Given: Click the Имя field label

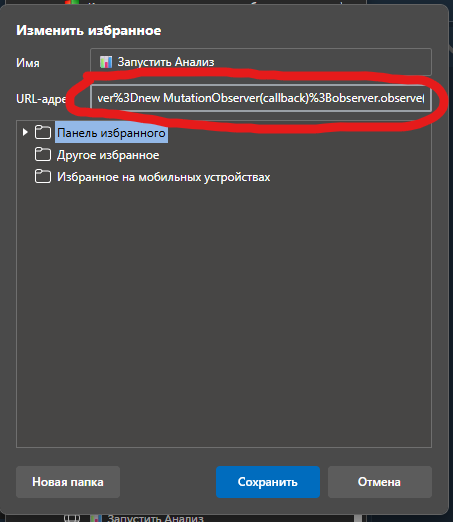Looking at the screenshot, I should (x=28, y=63).
